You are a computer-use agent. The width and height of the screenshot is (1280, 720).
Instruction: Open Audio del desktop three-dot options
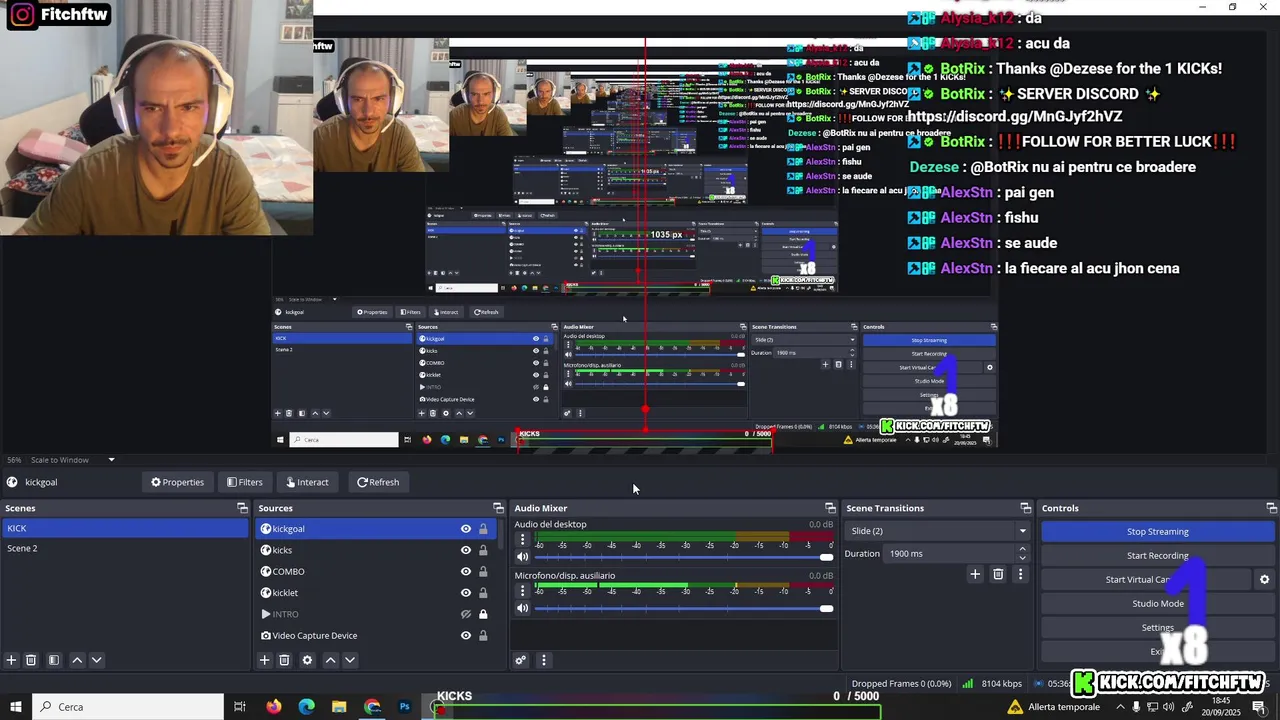coord(522,539)
